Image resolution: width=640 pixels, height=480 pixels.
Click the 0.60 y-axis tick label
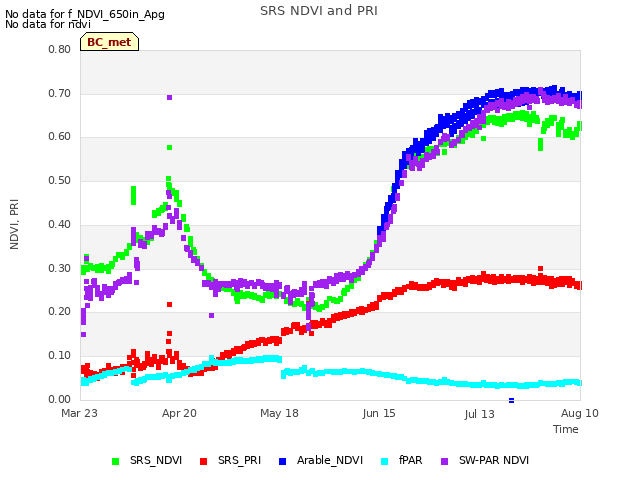pos(60,136)
